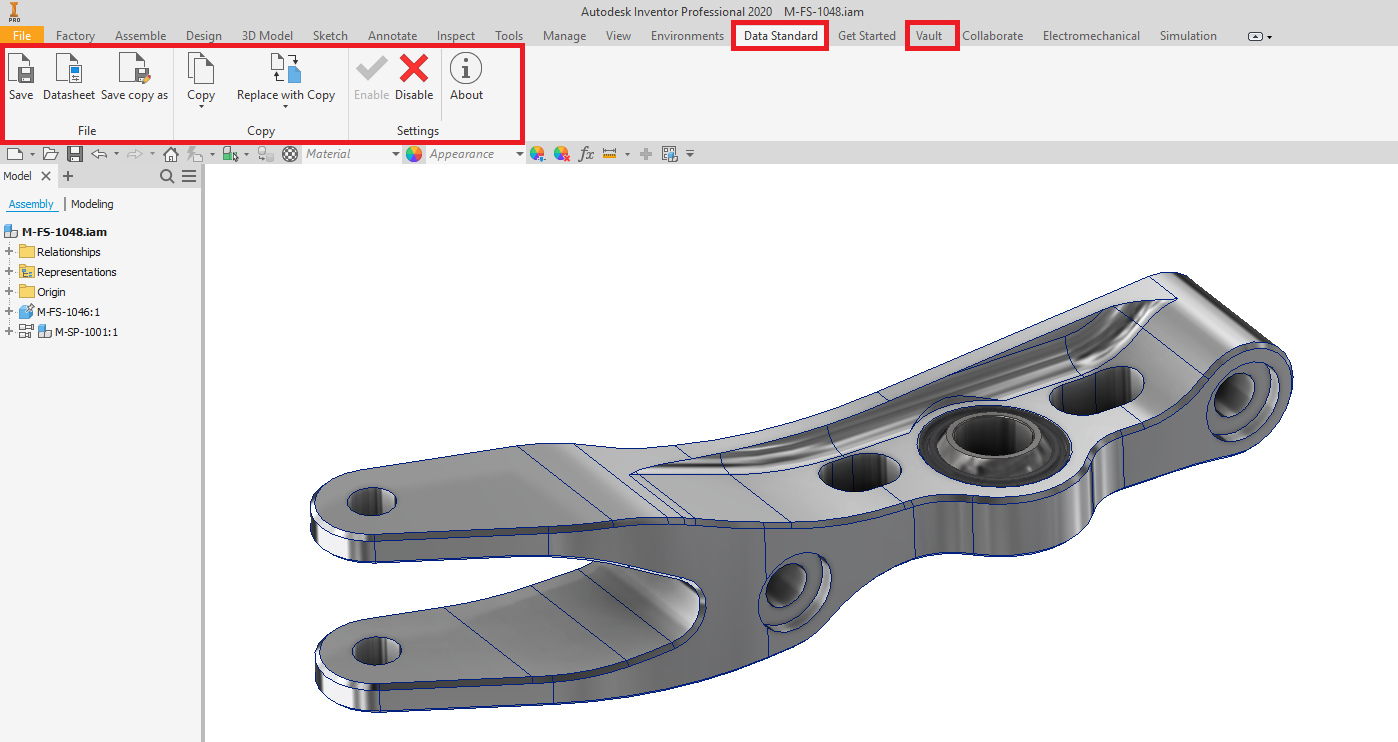Switch to the 3D Model ribbon tab
Viewport: 1398px width, 742px height.
[x=267, y=36]
